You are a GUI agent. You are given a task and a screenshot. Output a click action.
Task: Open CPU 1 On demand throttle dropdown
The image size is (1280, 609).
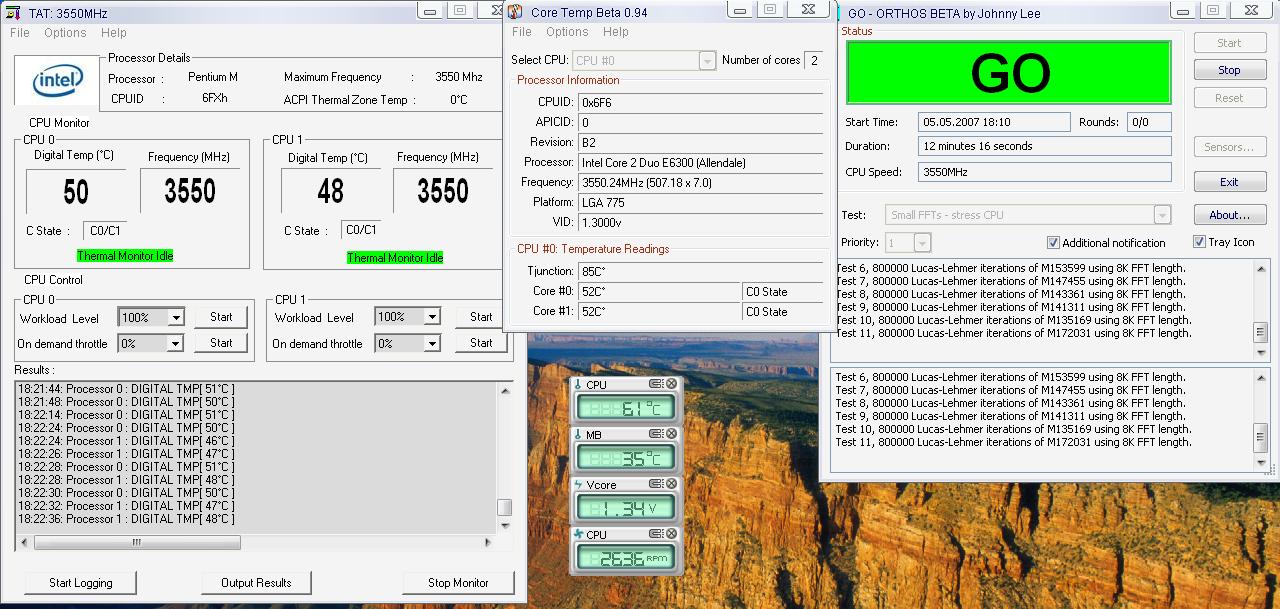point(432,343)
